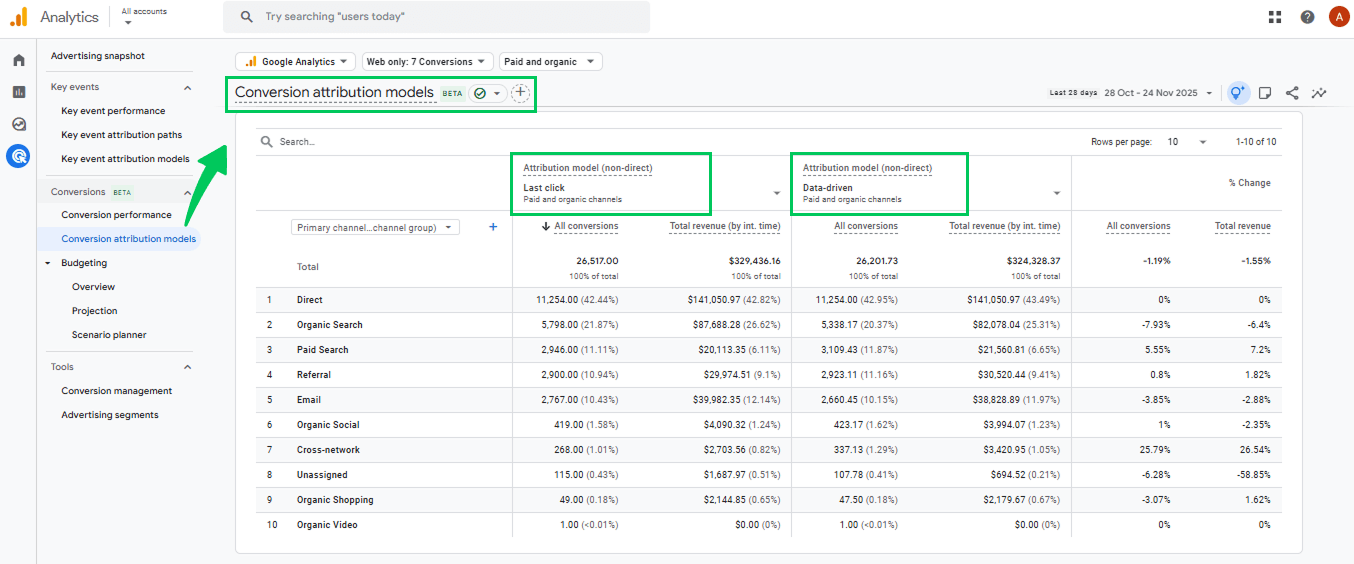Click the Help question mark icon
The height and width of the screenshot is (564, 1354).
pos(1307,17)
